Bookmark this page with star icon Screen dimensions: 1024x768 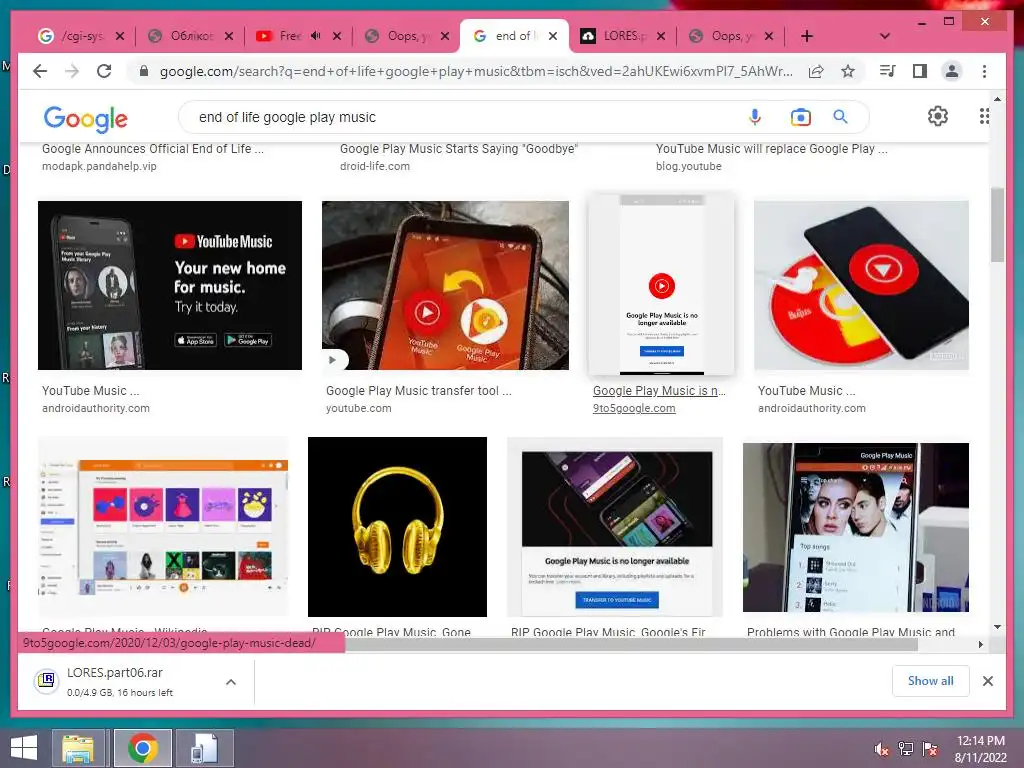click(x=848, y=71)
